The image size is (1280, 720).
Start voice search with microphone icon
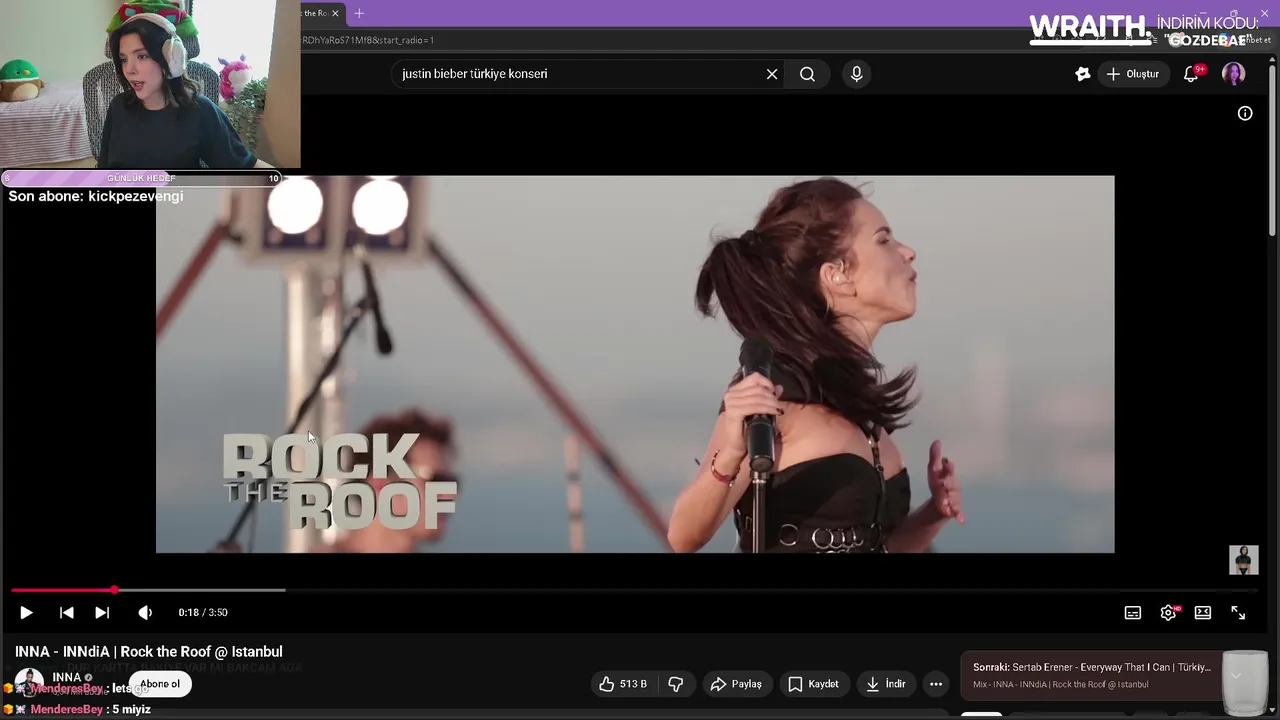[856, 74]
